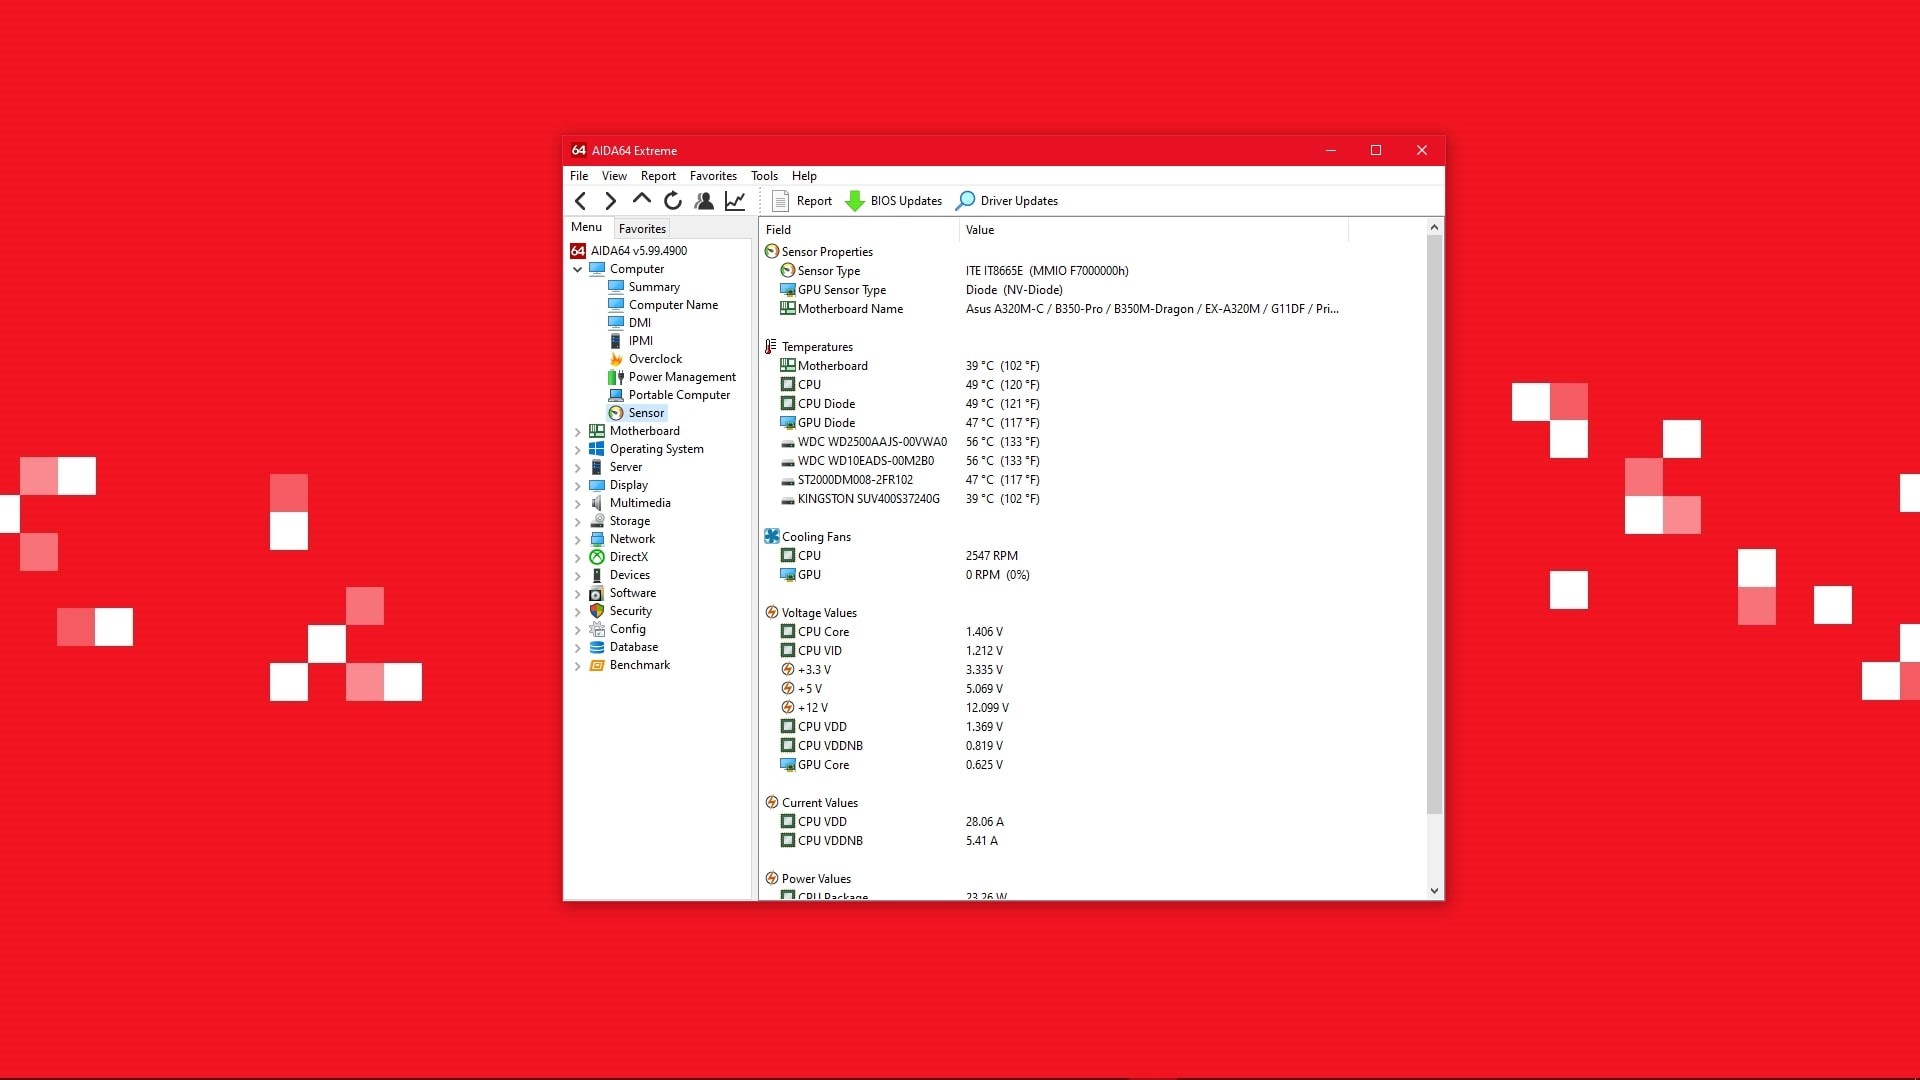Image resolution: width=1920 pixels, height=1080 pixels.
Task: Select the CPU fan 2547 RPM value
Action: tap(991, 556)
